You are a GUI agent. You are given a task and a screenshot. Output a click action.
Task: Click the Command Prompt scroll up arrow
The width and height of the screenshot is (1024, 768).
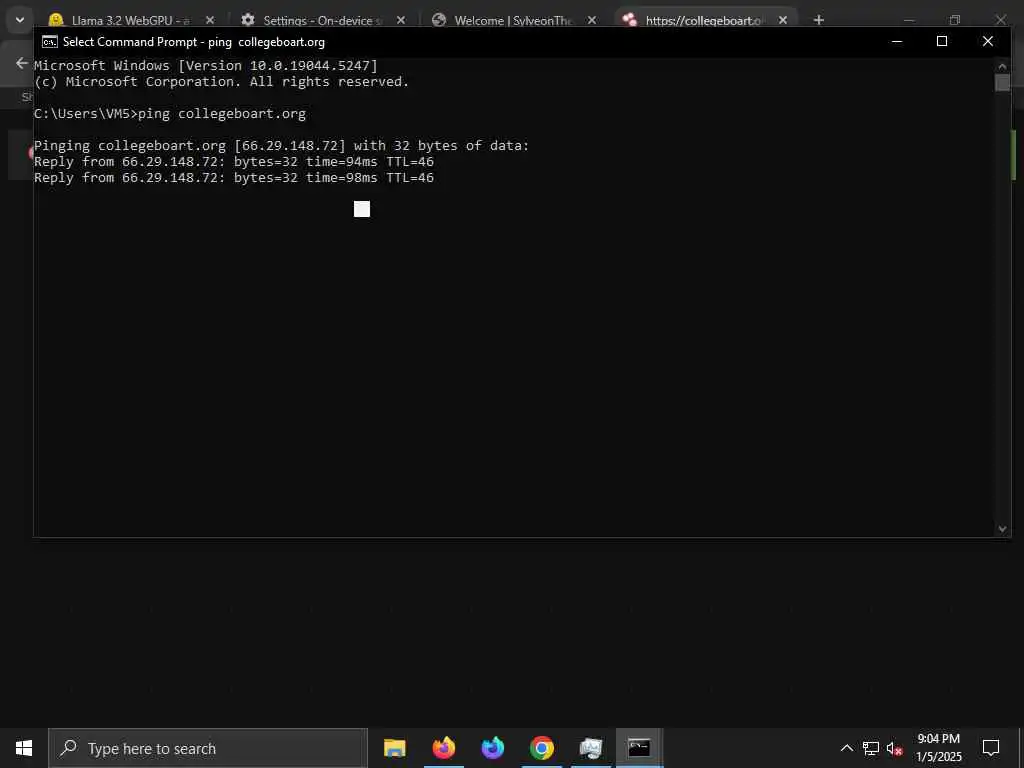point(1002,65)
